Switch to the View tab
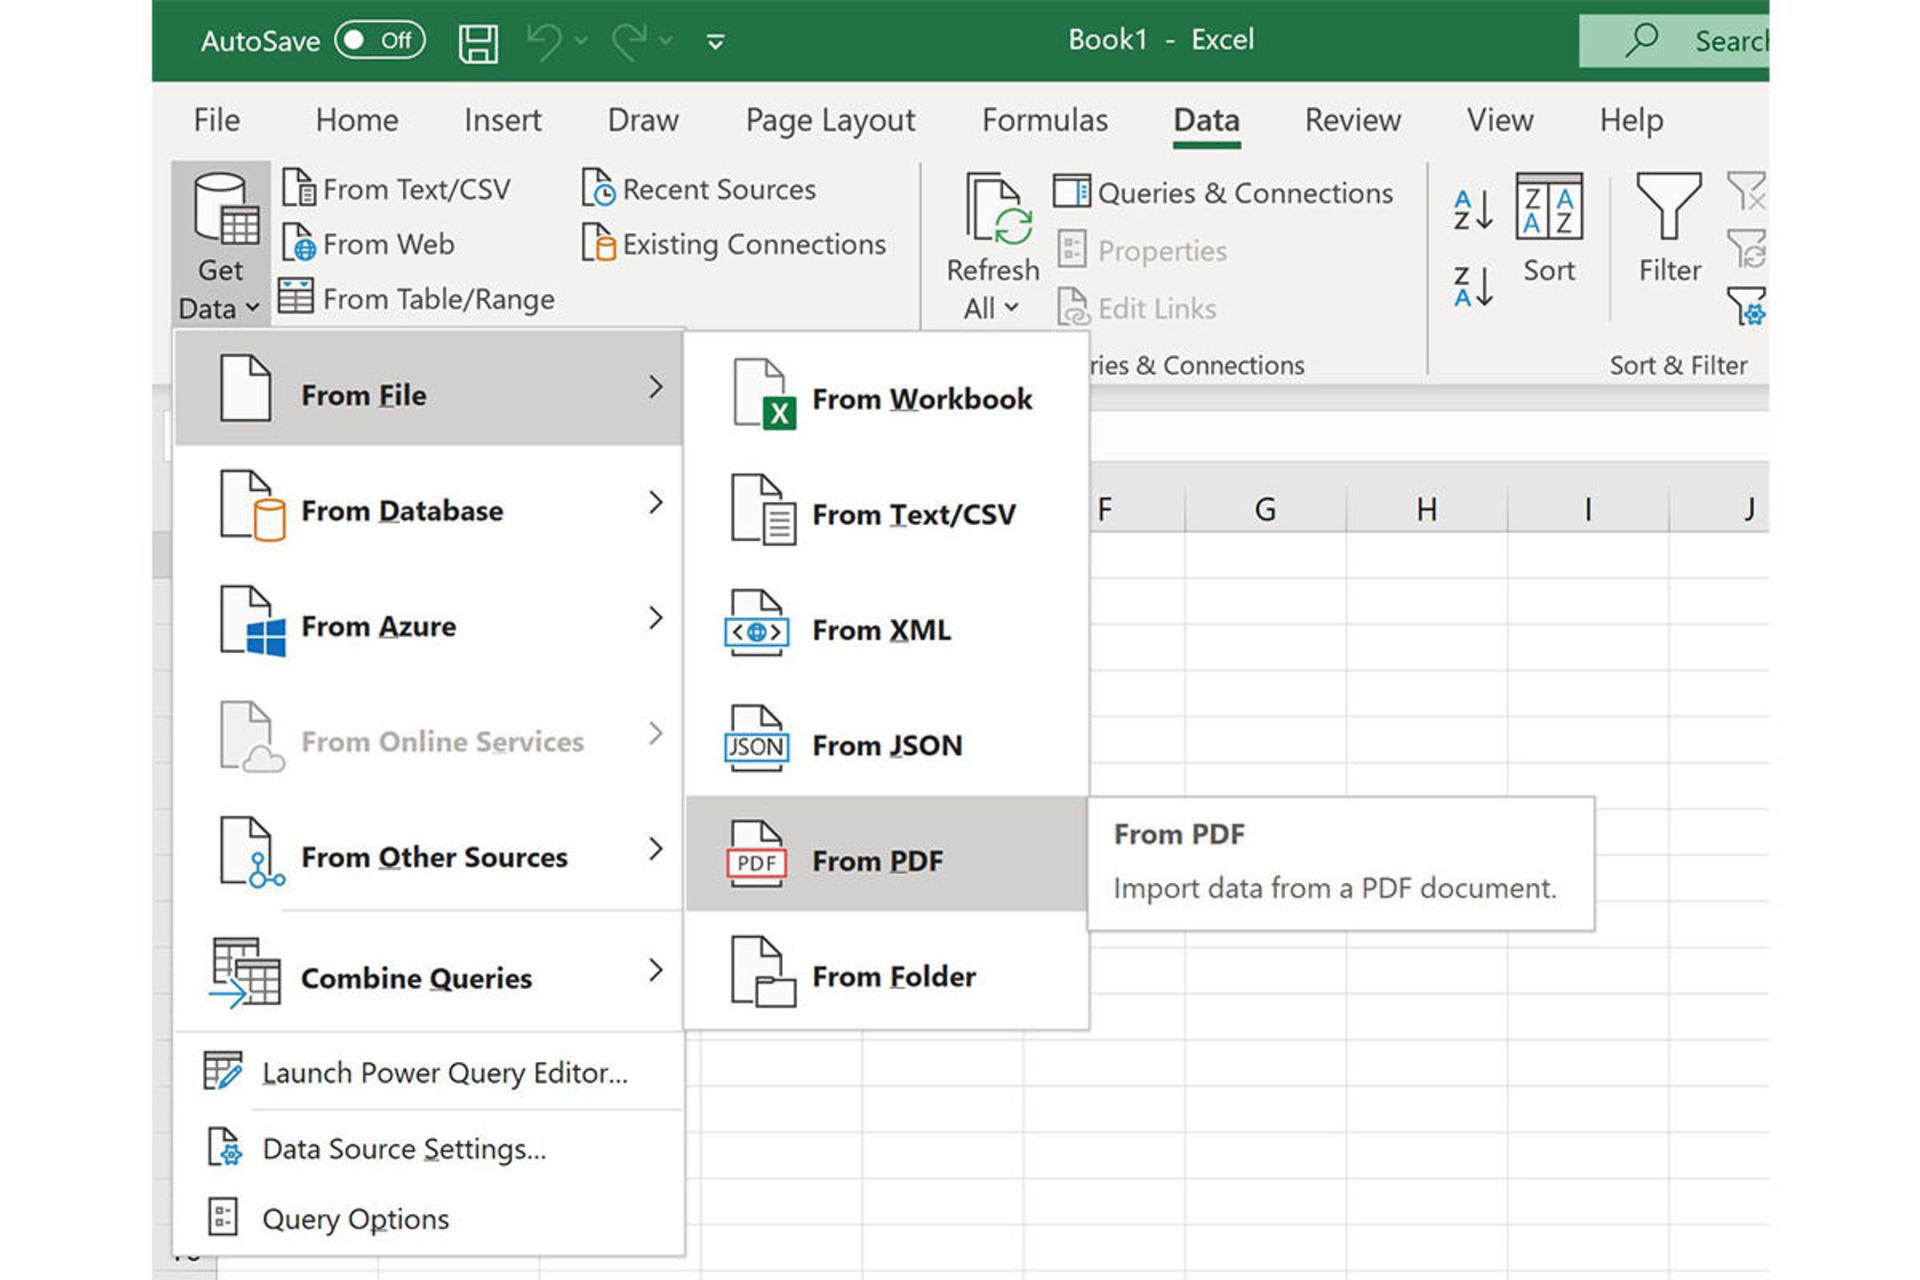The image size is (1920, 1280). (x=1500, y=120)
